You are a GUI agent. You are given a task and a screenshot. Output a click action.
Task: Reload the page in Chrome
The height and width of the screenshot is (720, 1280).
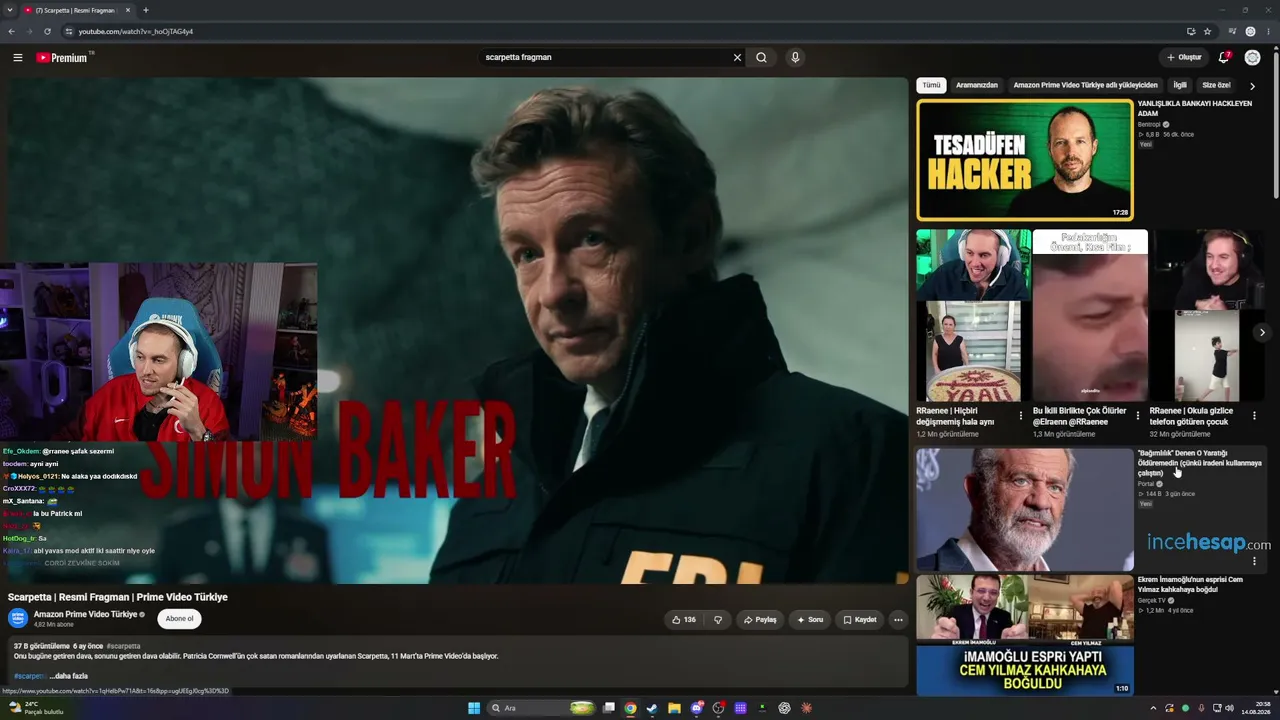tap(47, 31)
